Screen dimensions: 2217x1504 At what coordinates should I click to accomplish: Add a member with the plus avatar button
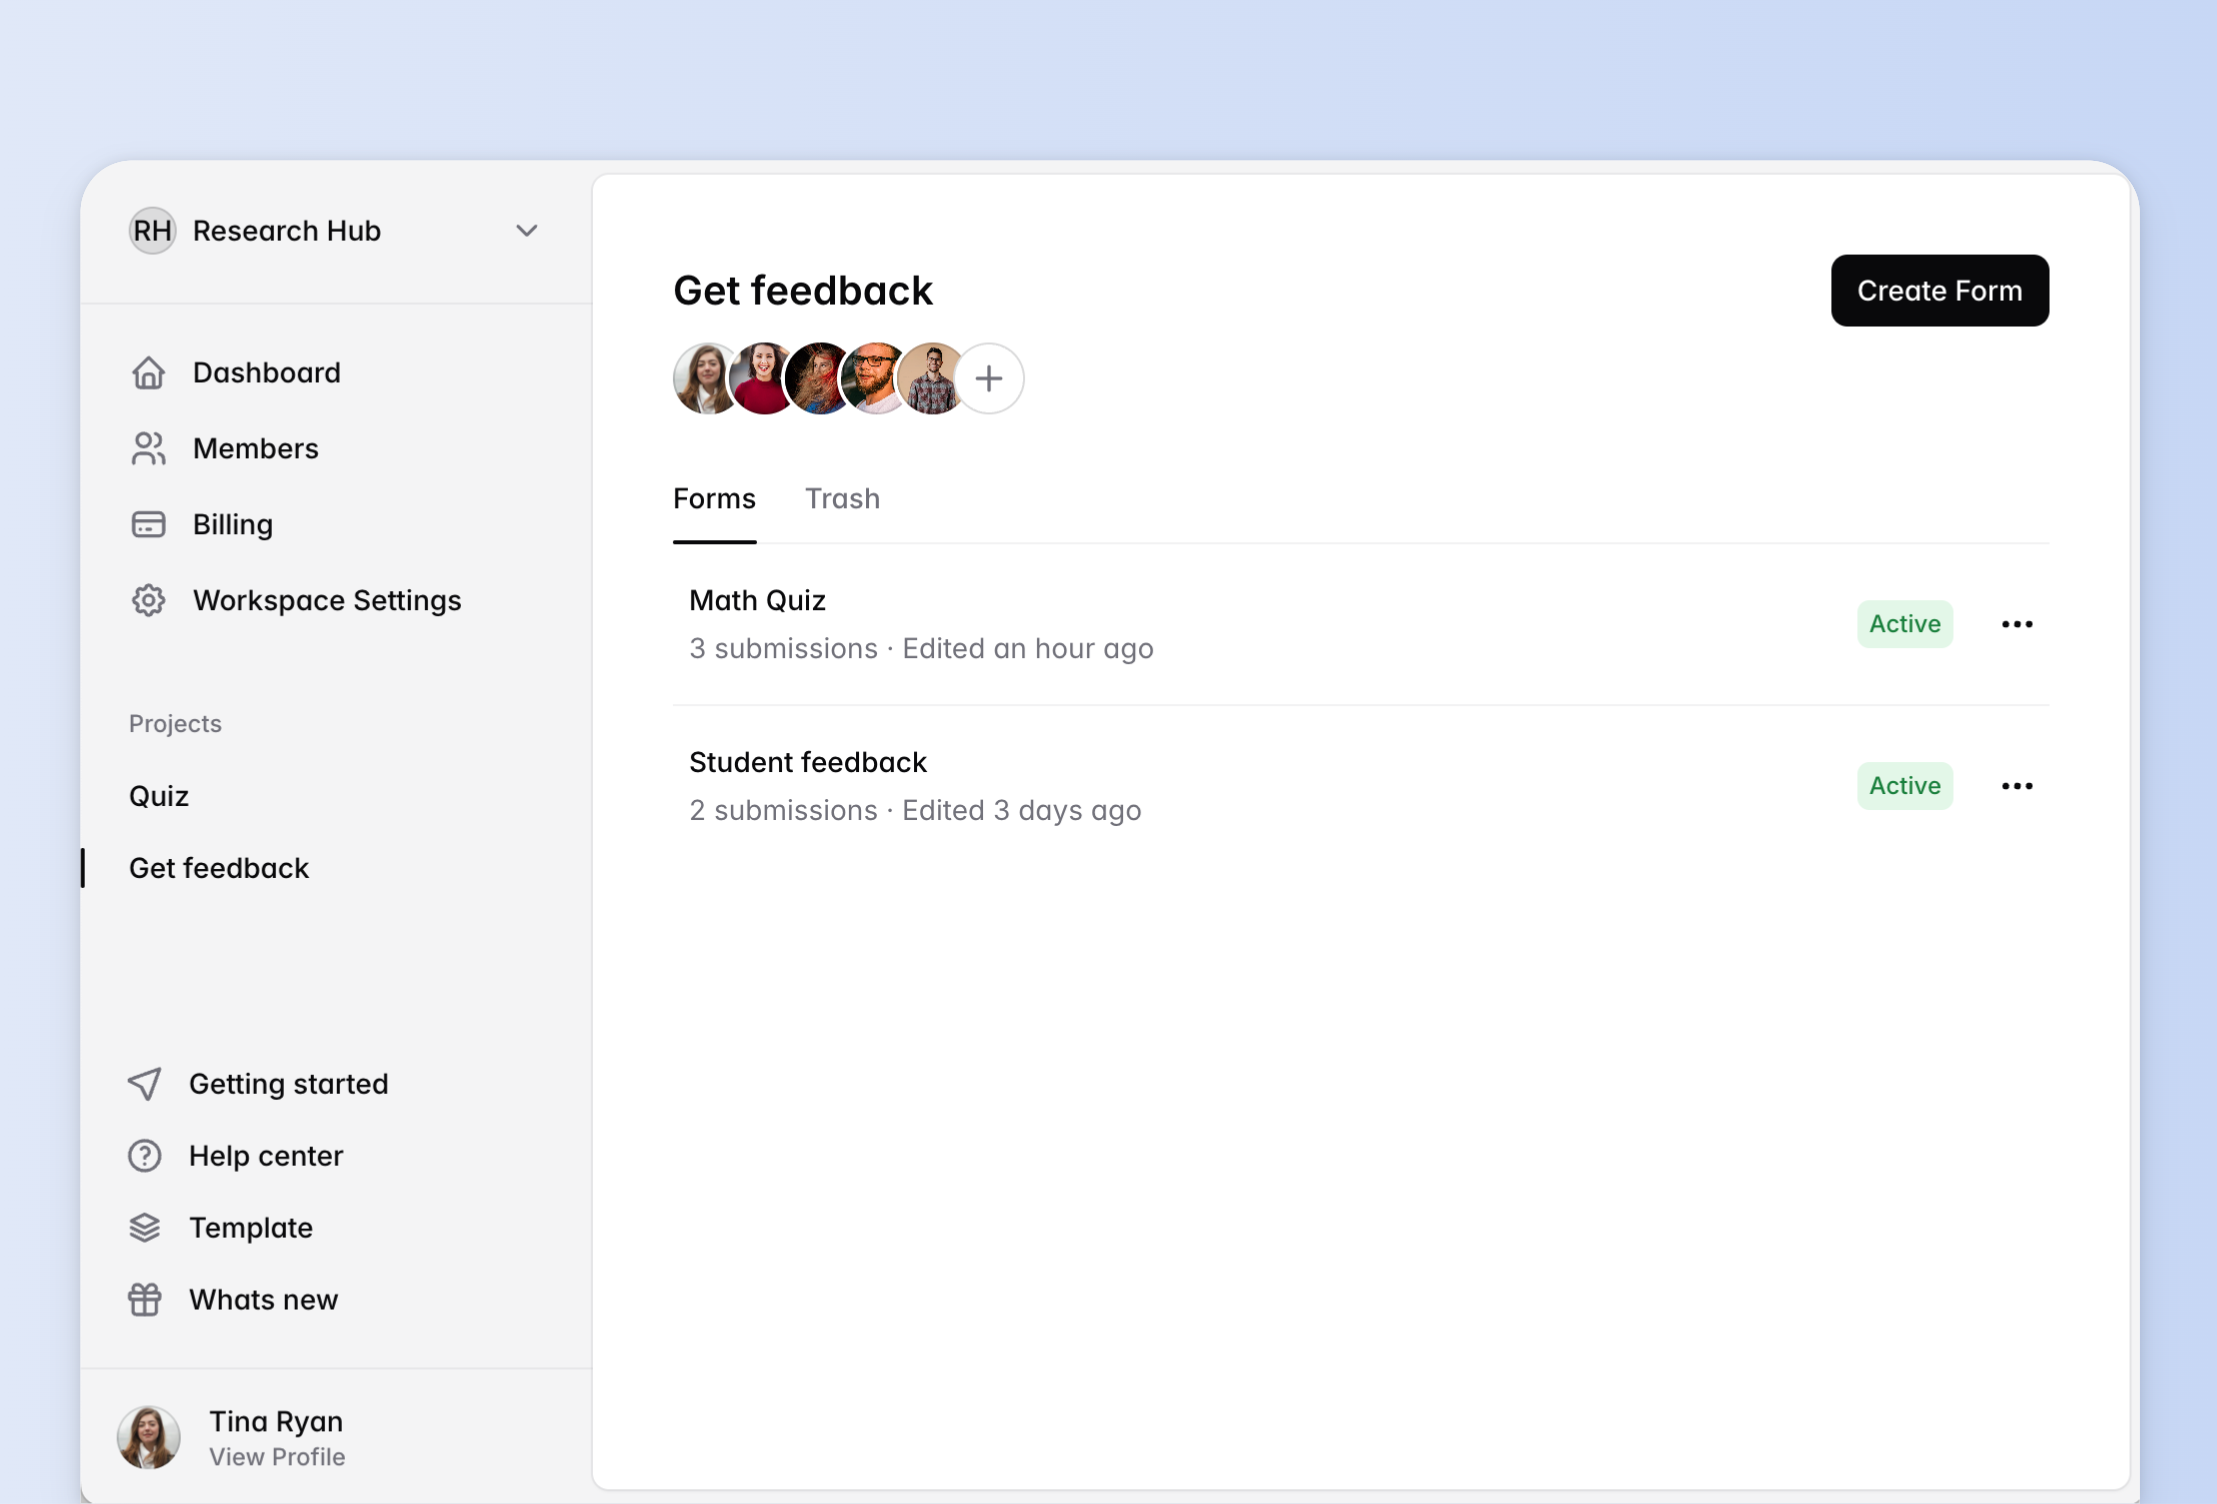[988, 377]
